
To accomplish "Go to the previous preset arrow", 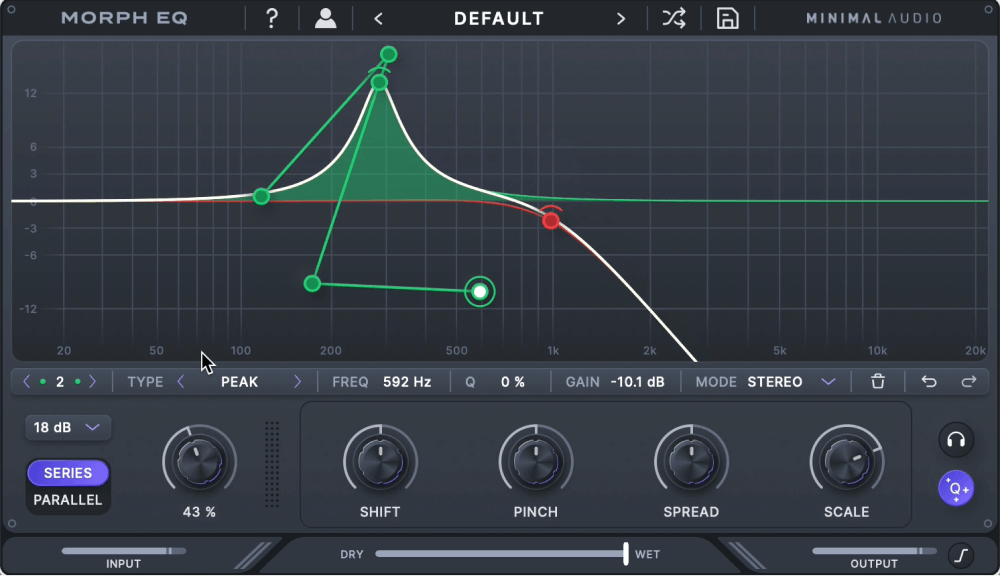I will (378, 18).
